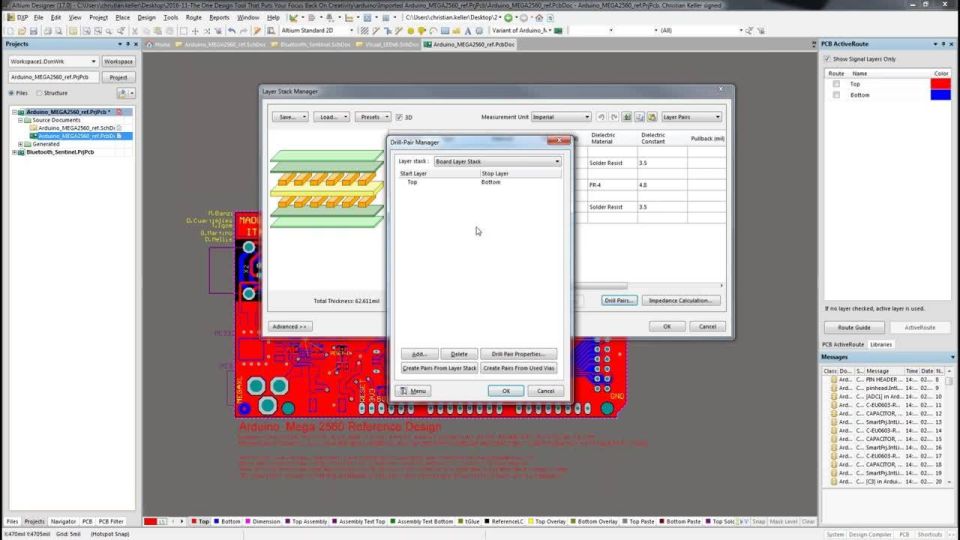
Task: Click the layer set icon in bottom layer bar
Action: pos(162,522)
